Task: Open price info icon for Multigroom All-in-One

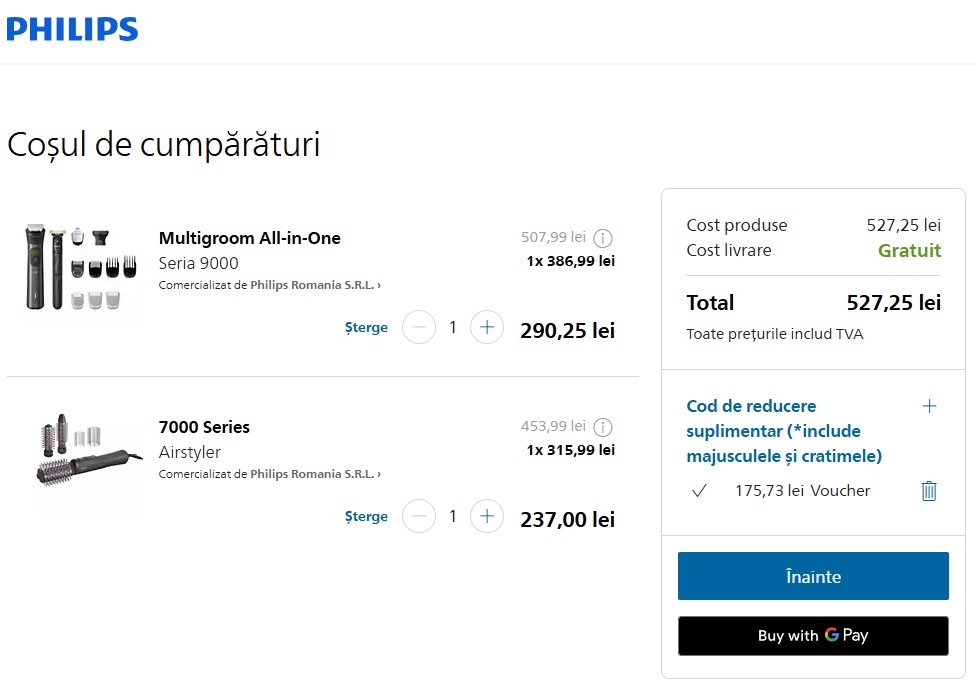Action: [x=603, y=238]
